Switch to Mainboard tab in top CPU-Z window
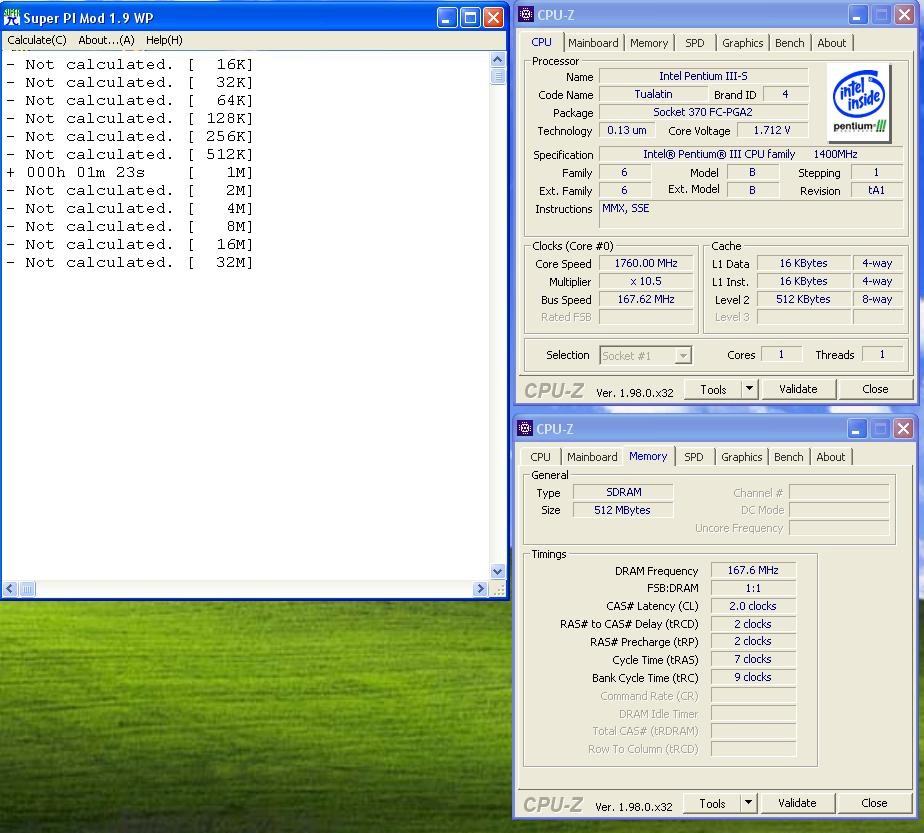Screen dimensions: 924x833 [593, 43]
